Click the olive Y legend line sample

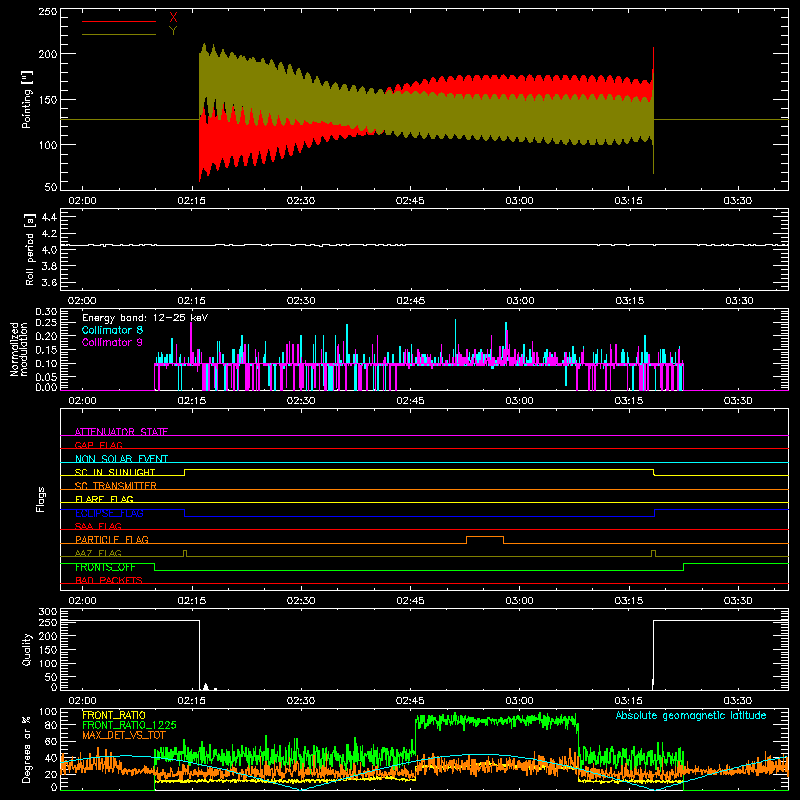[x=119, y=35]
